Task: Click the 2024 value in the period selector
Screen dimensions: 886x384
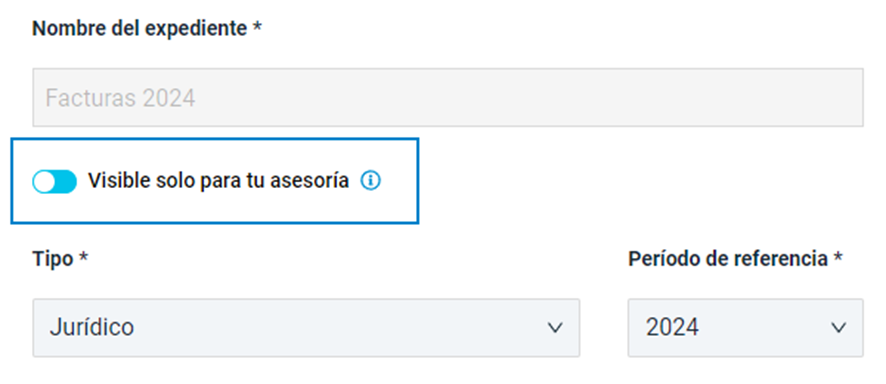Action: tap(672, 328)
